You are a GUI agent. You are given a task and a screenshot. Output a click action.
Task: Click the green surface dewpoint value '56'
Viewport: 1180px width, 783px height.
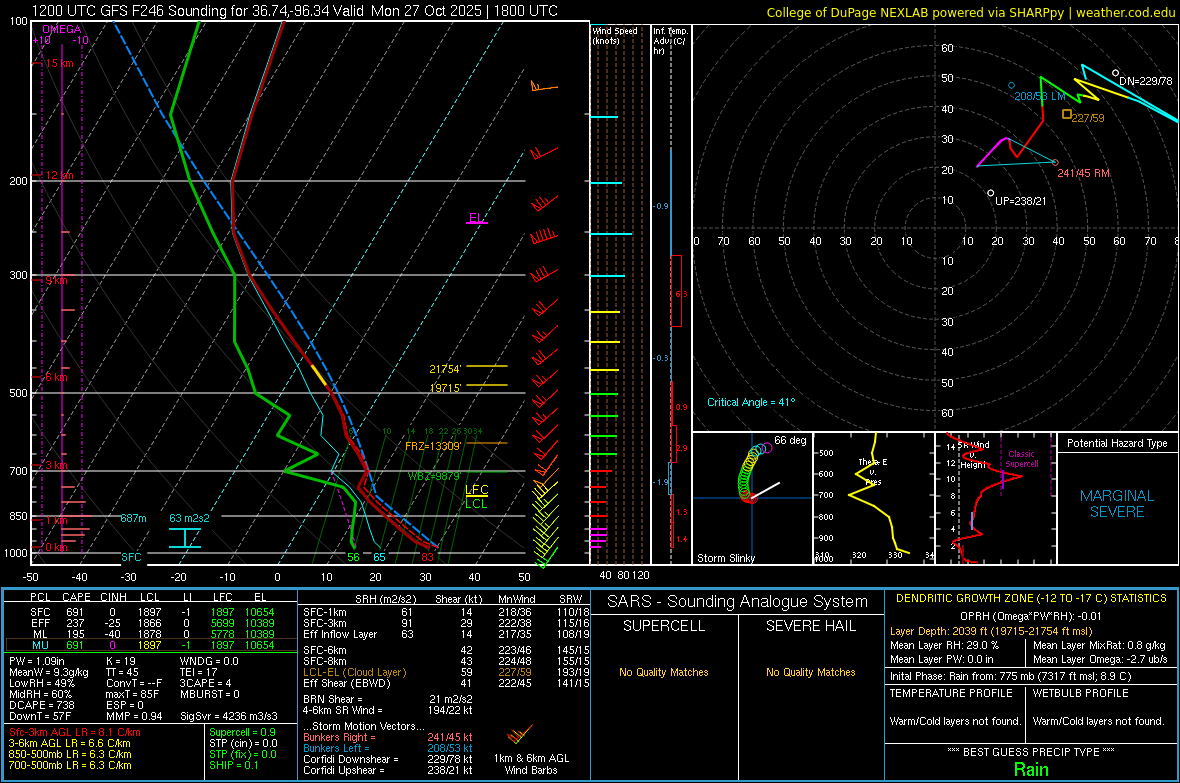click(353, 557)
